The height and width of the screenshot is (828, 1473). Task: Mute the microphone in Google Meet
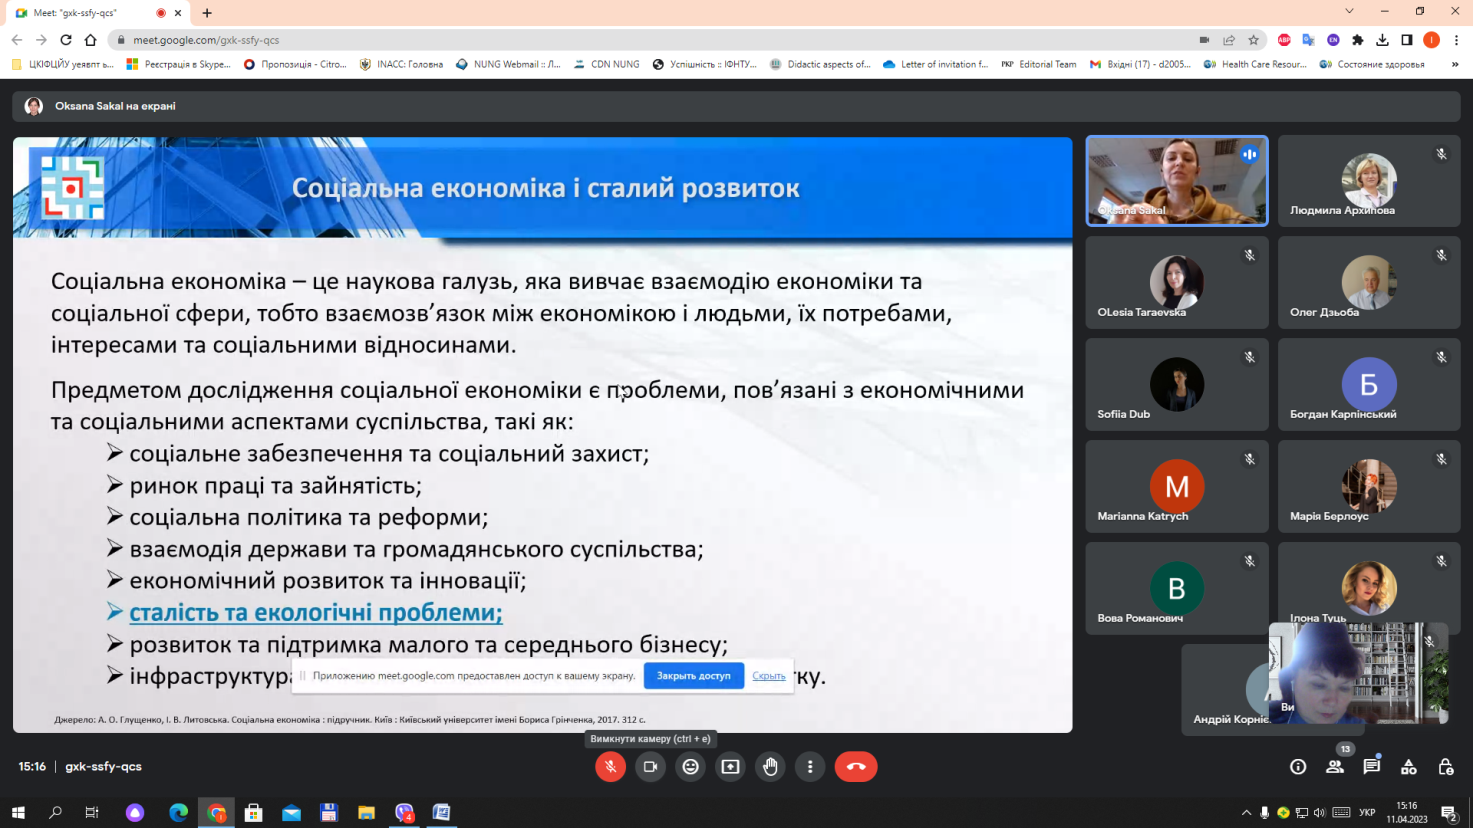[x=610, y=766]
